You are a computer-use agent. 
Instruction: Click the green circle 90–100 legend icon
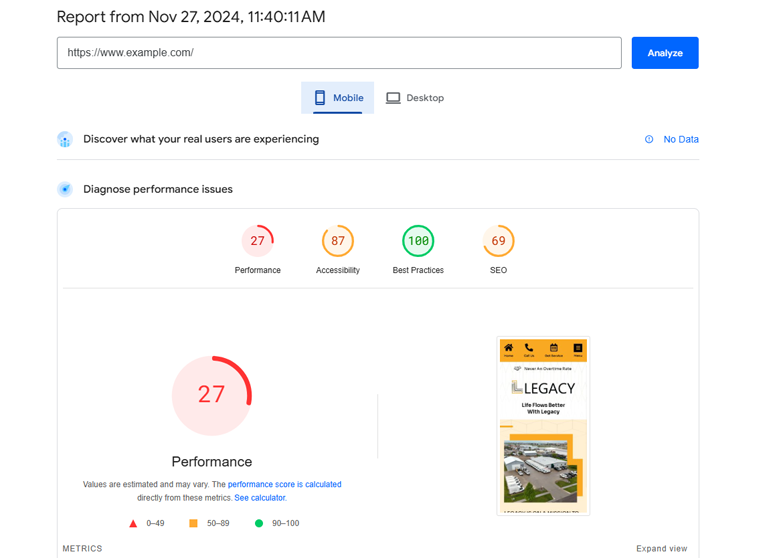pos(259,524)
